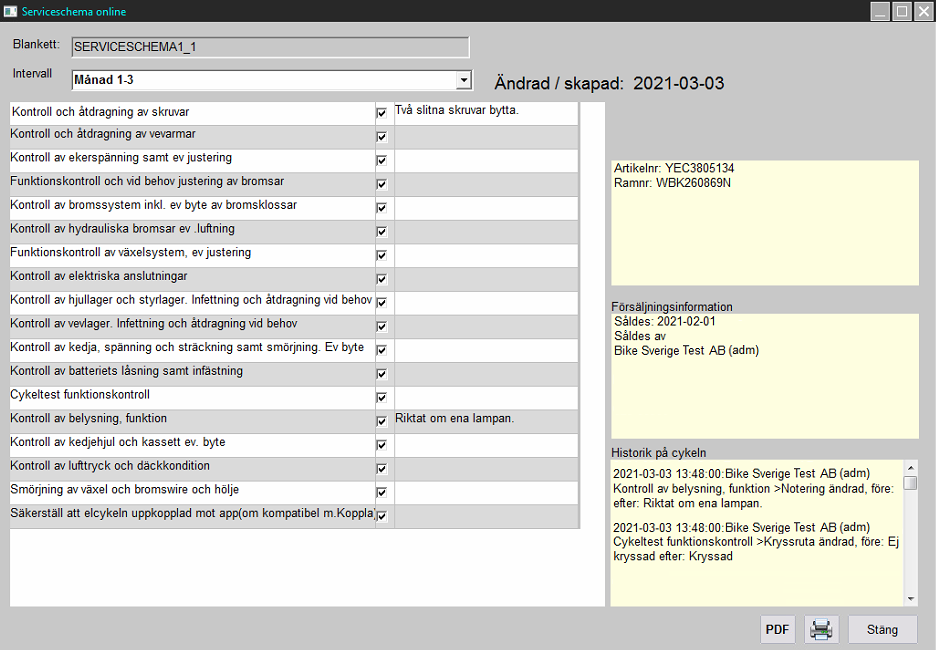Maximize the Serviceschema online window
The height and width of the screenshot is (650, 936).
[901, 11]
